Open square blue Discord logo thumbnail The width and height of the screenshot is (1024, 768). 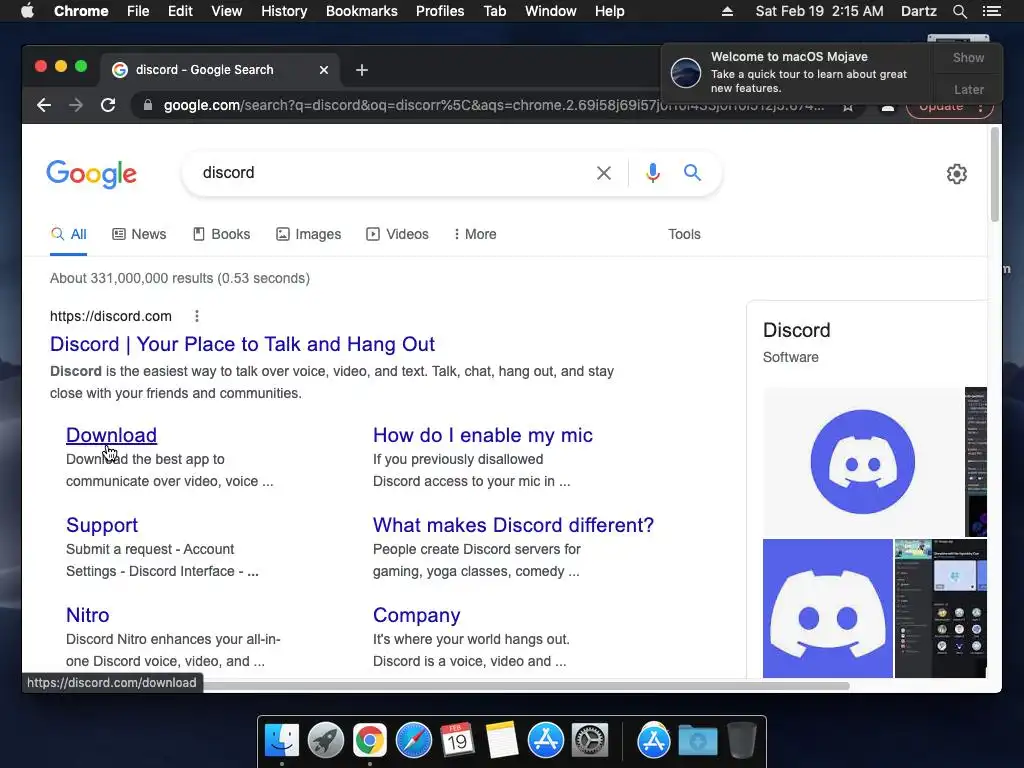point(827,609)
